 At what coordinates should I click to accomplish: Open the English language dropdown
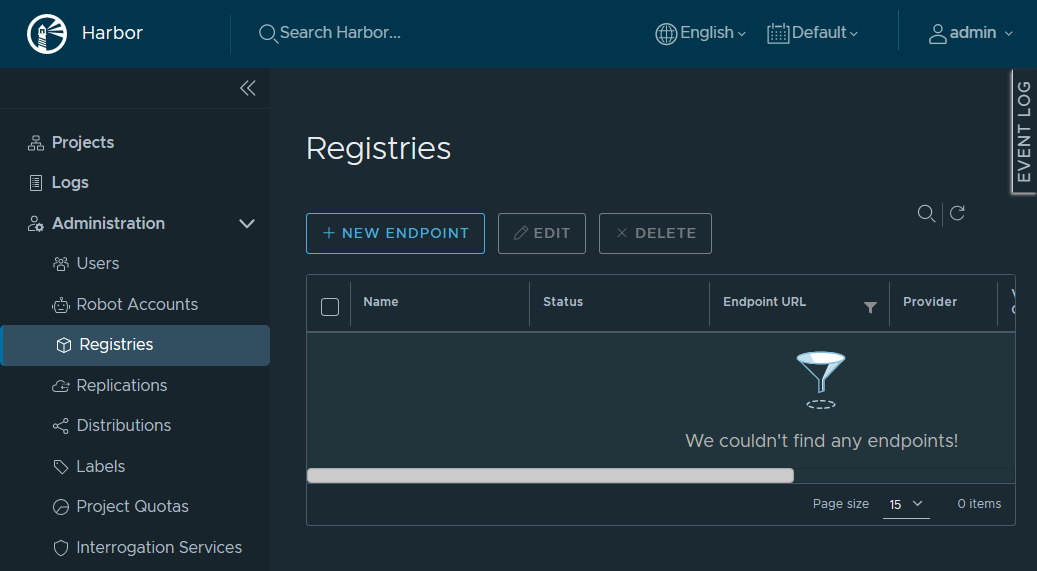(x=701, y=33)
